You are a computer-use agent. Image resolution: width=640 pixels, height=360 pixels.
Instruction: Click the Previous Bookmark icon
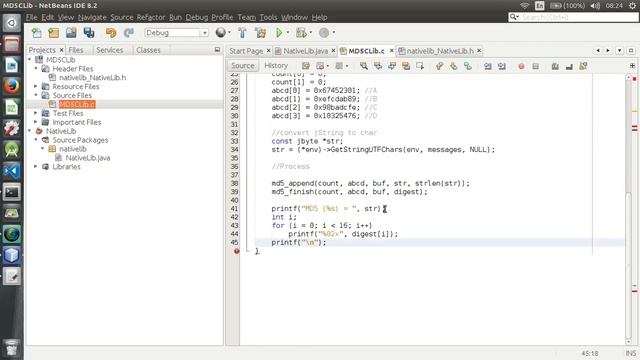point(439,66)
